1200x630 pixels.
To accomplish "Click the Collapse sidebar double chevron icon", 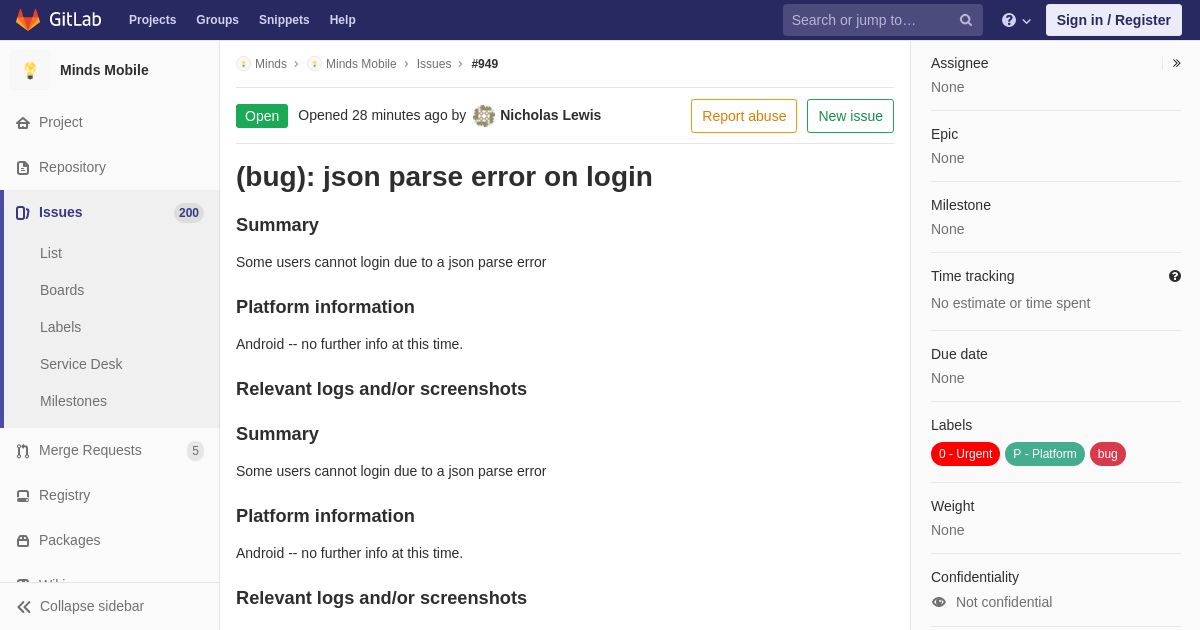I will point(24,607).
